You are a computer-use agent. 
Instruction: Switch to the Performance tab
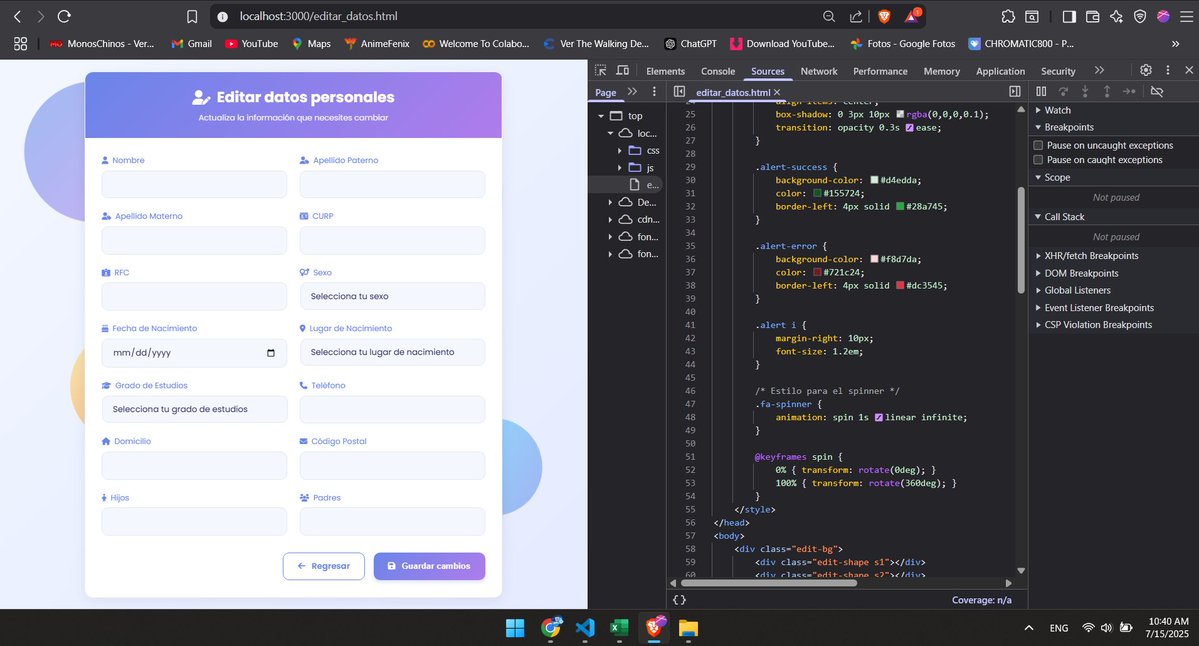point(880,71)
